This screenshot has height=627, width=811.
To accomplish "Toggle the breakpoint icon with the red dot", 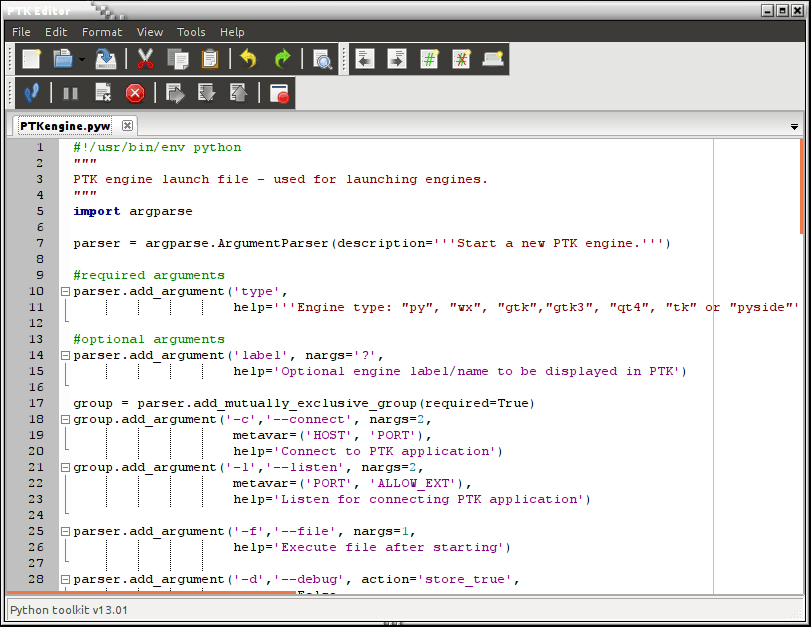I will click(x=279, y=93).
